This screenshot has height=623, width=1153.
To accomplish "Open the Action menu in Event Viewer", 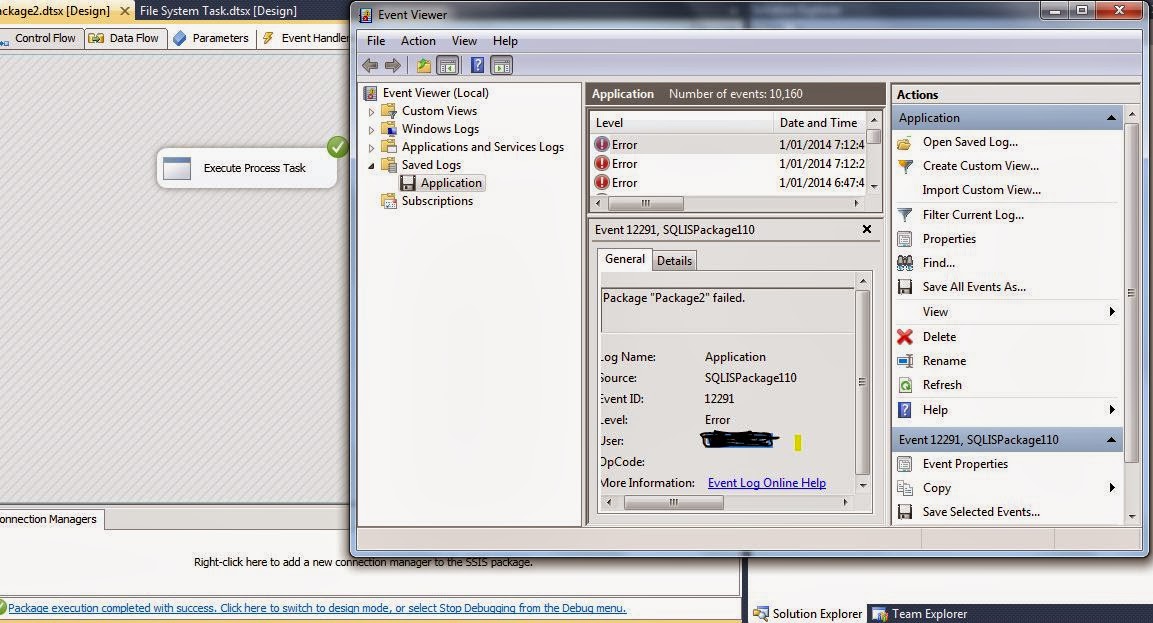I will point(417,41).
